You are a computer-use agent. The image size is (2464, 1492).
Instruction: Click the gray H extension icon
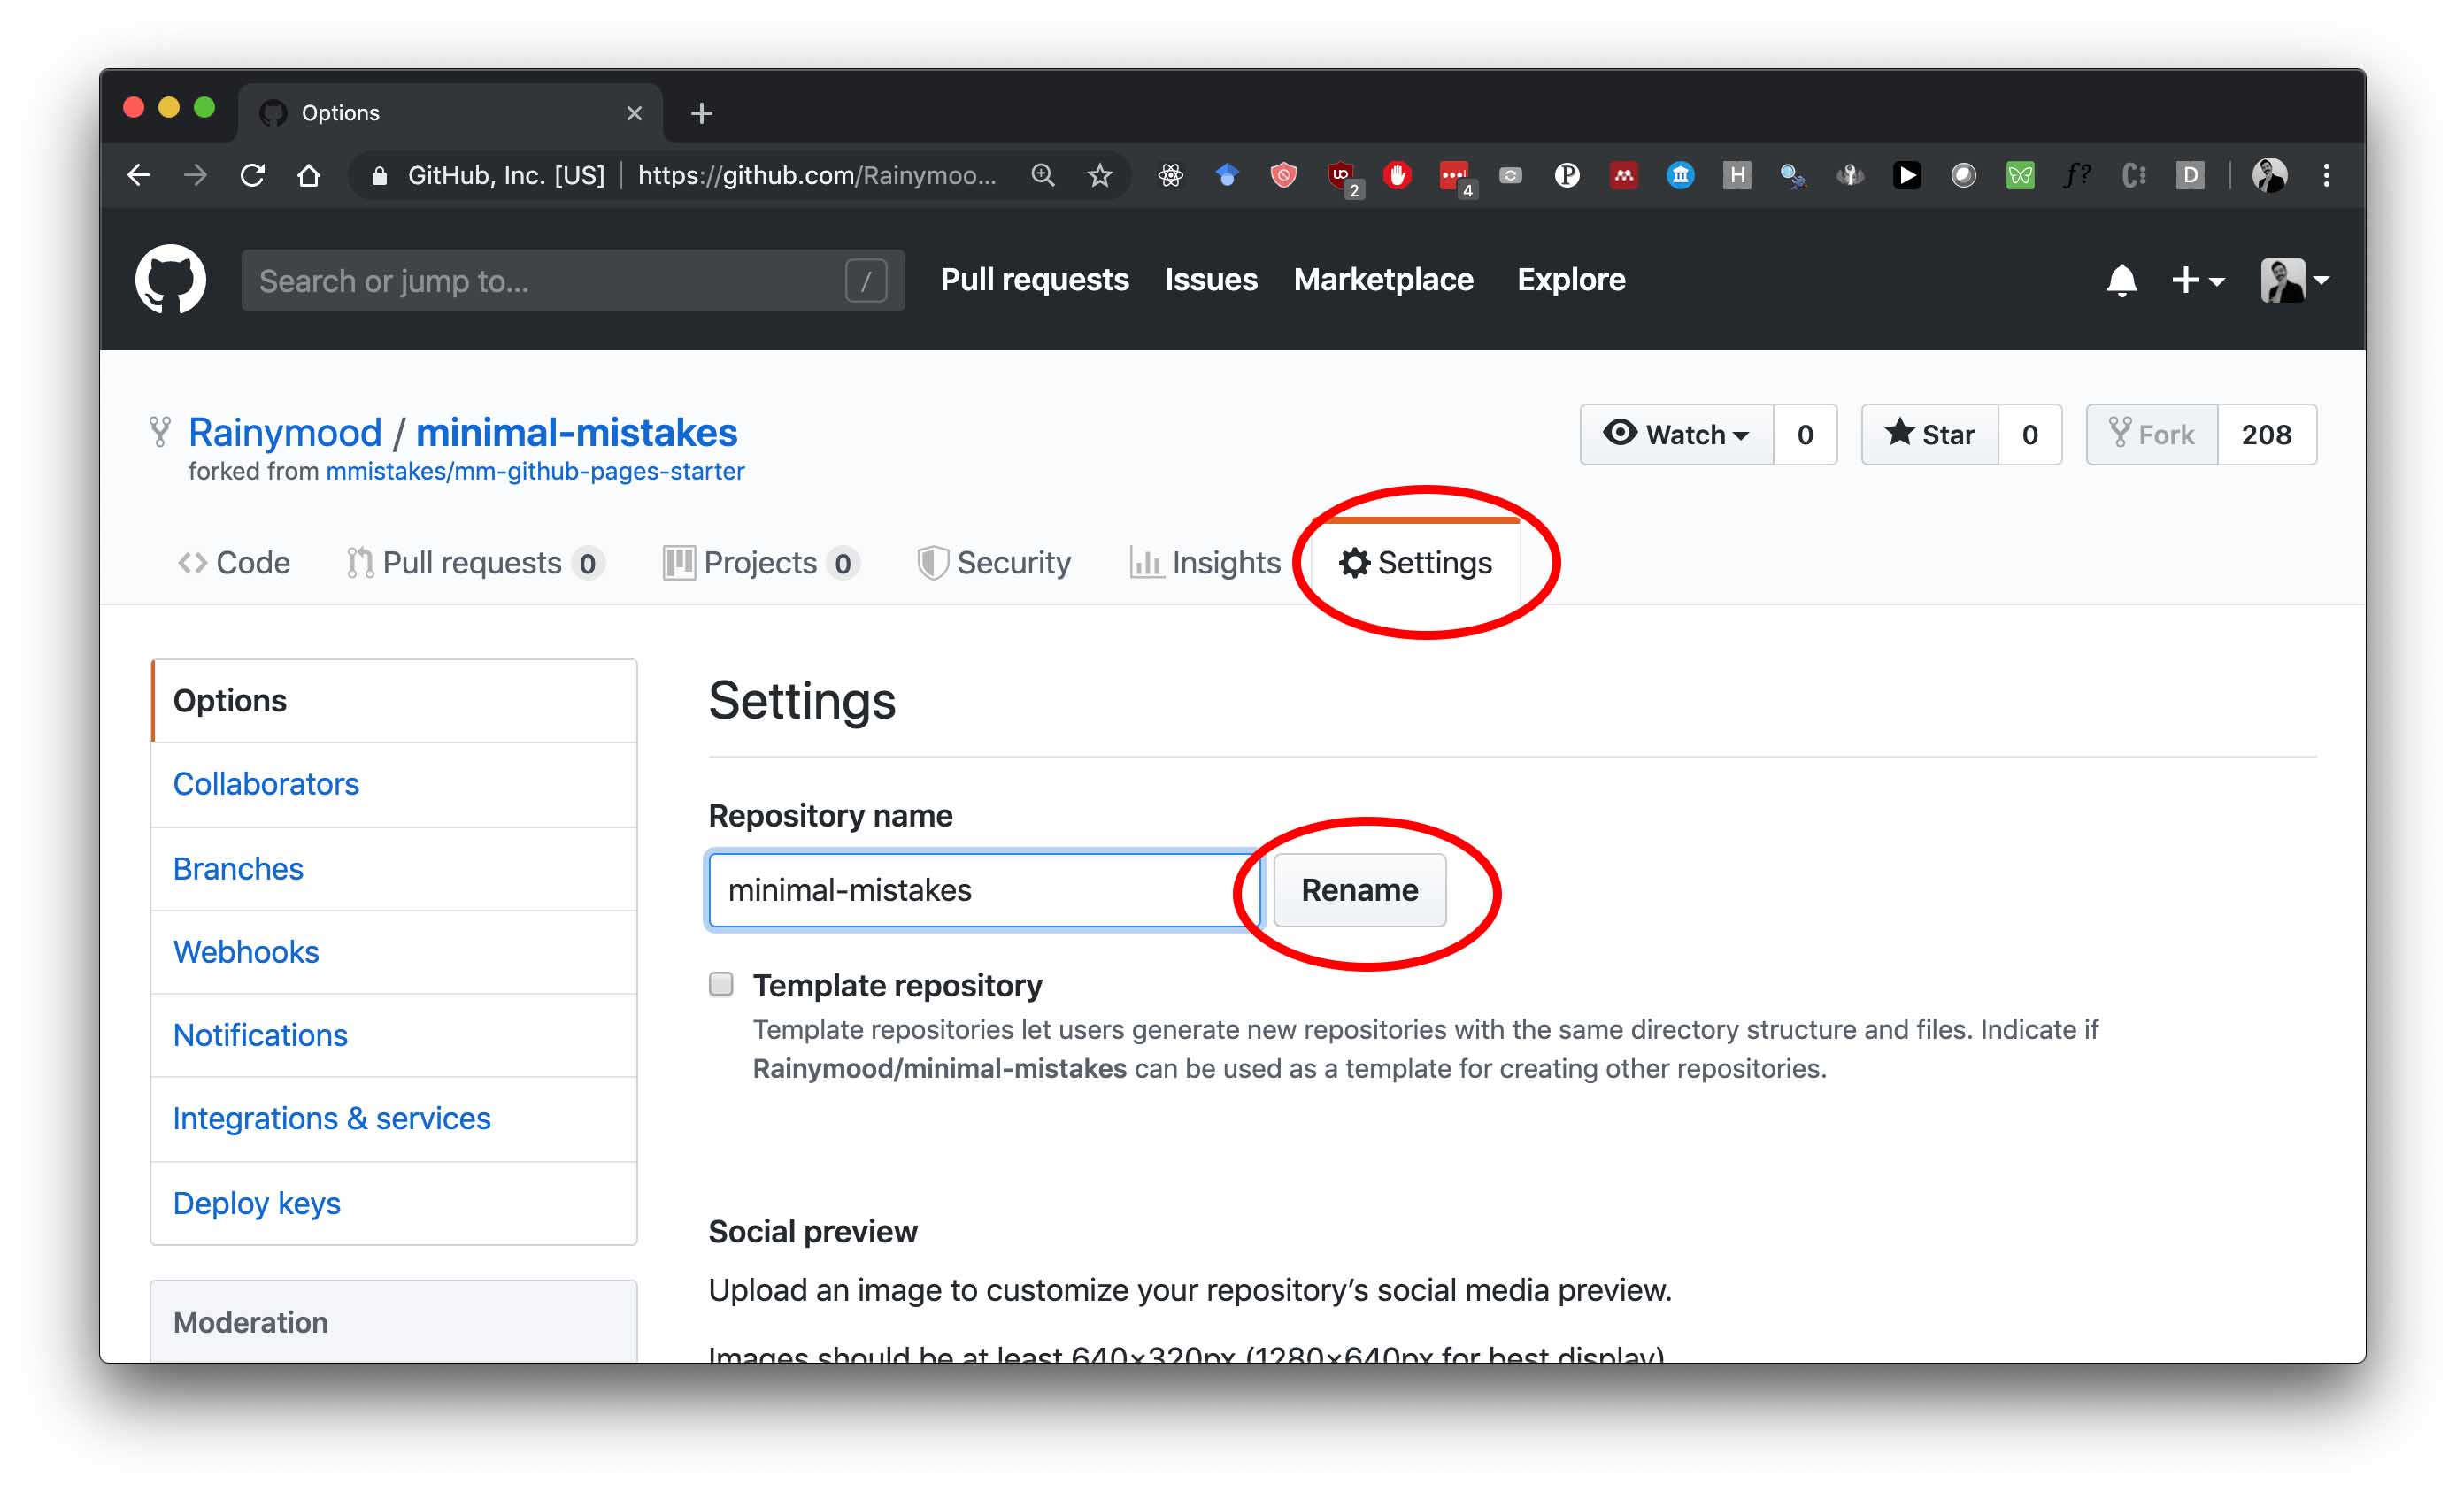(1737, 176)
